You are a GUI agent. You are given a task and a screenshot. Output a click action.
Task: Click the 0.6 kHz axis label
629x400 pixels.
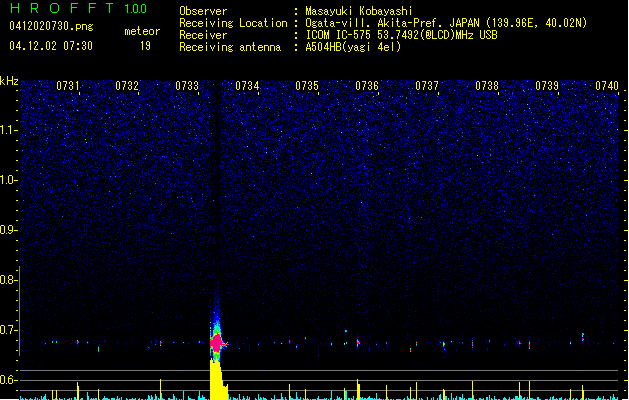(x=9, y=380)
